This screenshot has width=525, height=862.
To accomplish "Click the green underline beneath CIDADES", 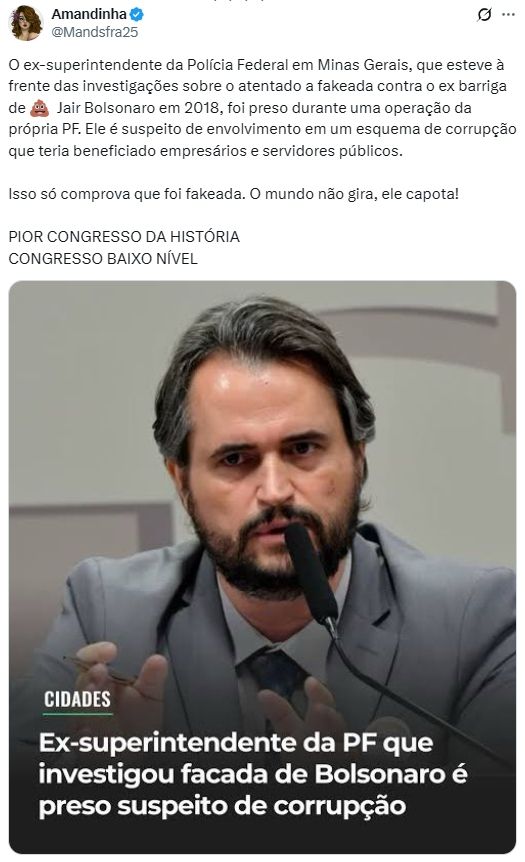I will coord(78,714).
